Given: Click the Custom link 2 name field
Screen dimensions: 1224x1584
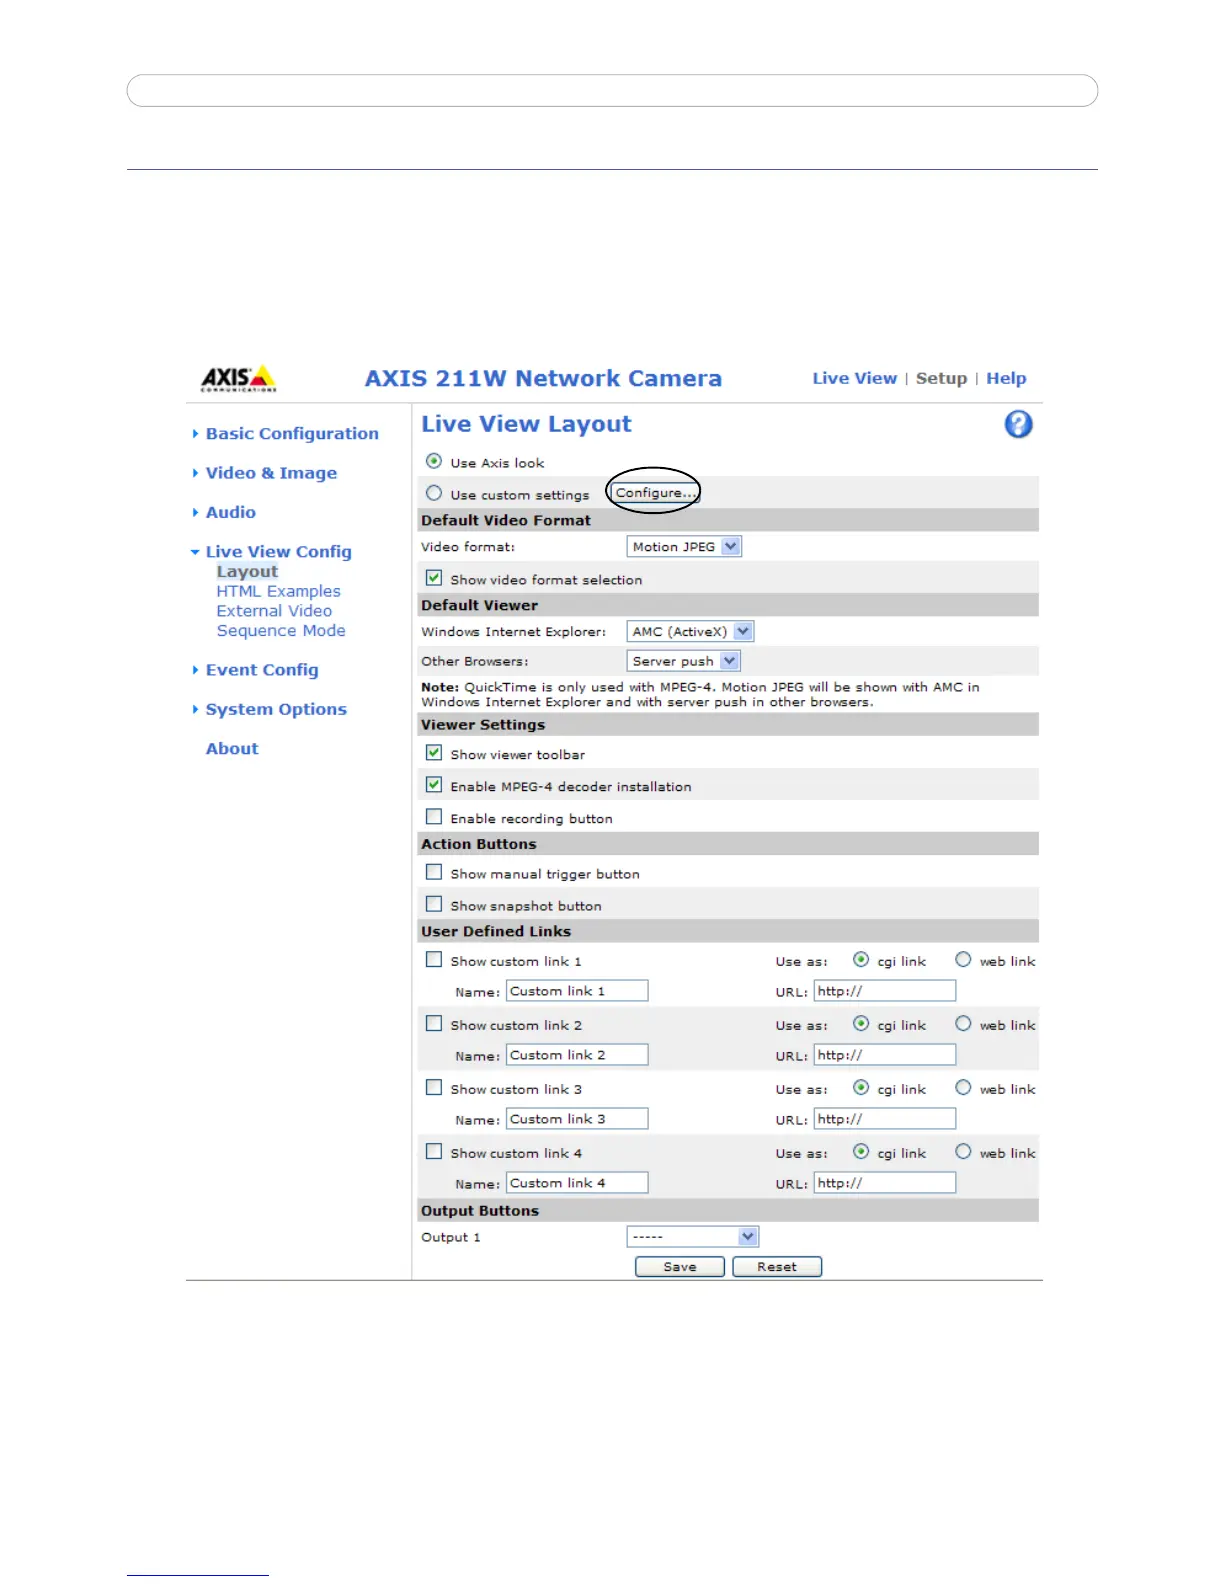Looking at the screenshot, I should 577,1055.
